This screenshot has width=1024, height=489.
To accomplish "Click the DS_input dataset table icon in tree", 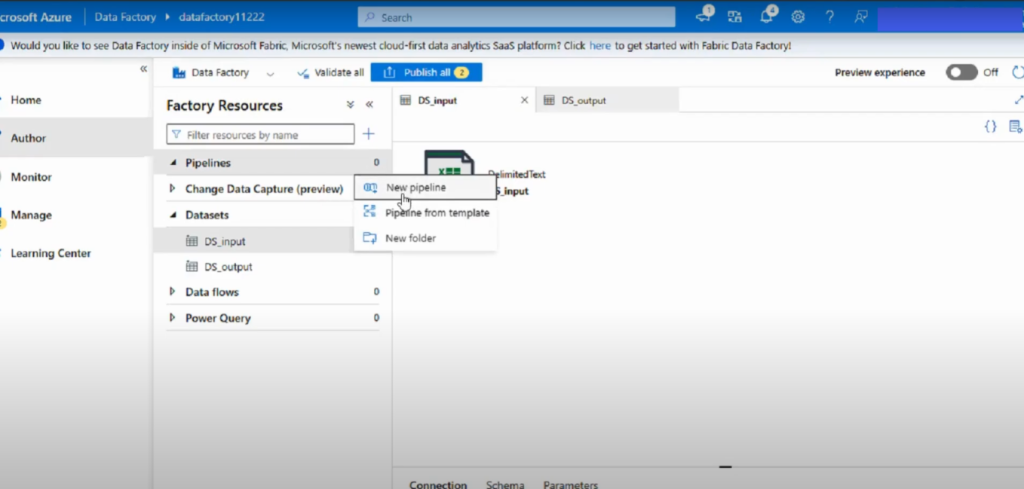I will 192,241.
